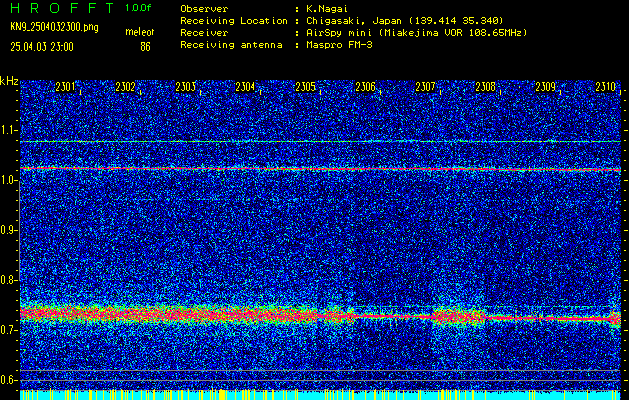Click the timestamp 25.04.03 23:00

coord(42,47)
